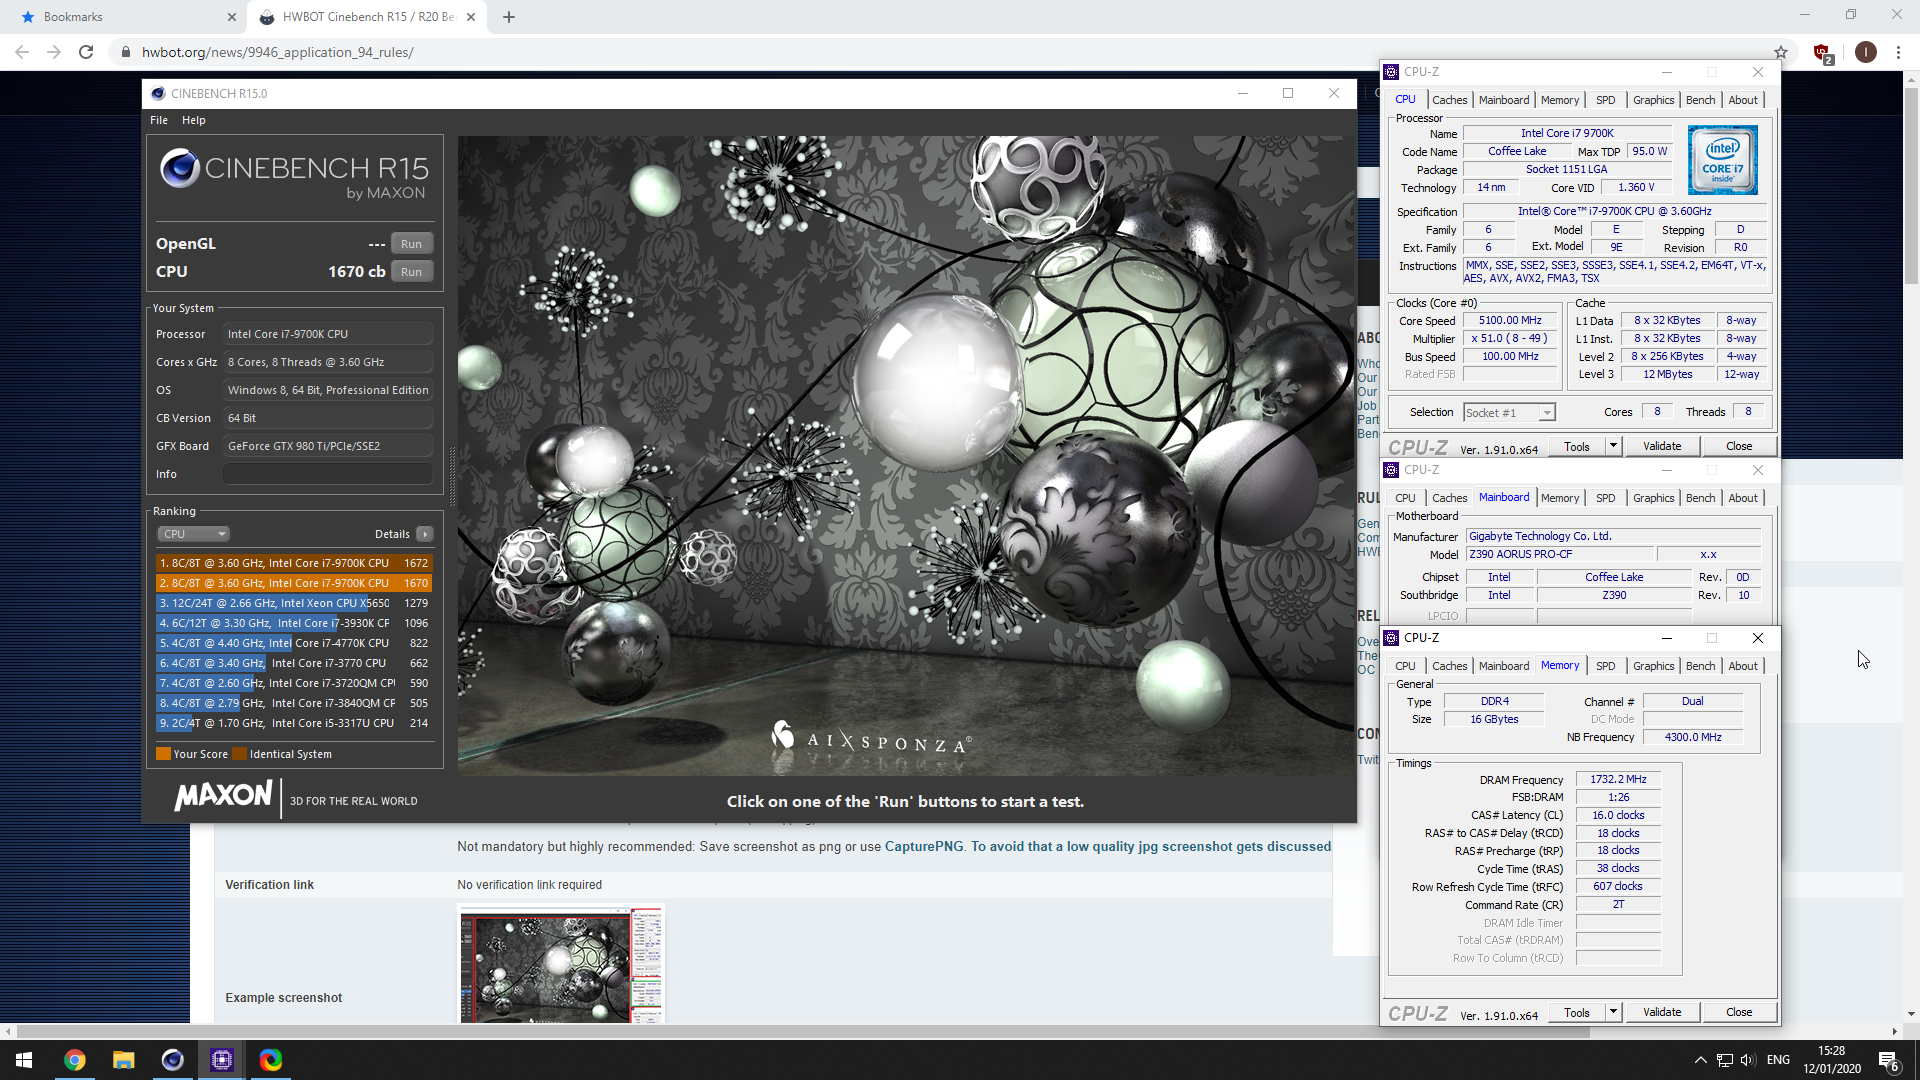The height and width of the screenshot is (1080, 1920).
Task: Open a new Chrome tab
Action: coord(508,17)
